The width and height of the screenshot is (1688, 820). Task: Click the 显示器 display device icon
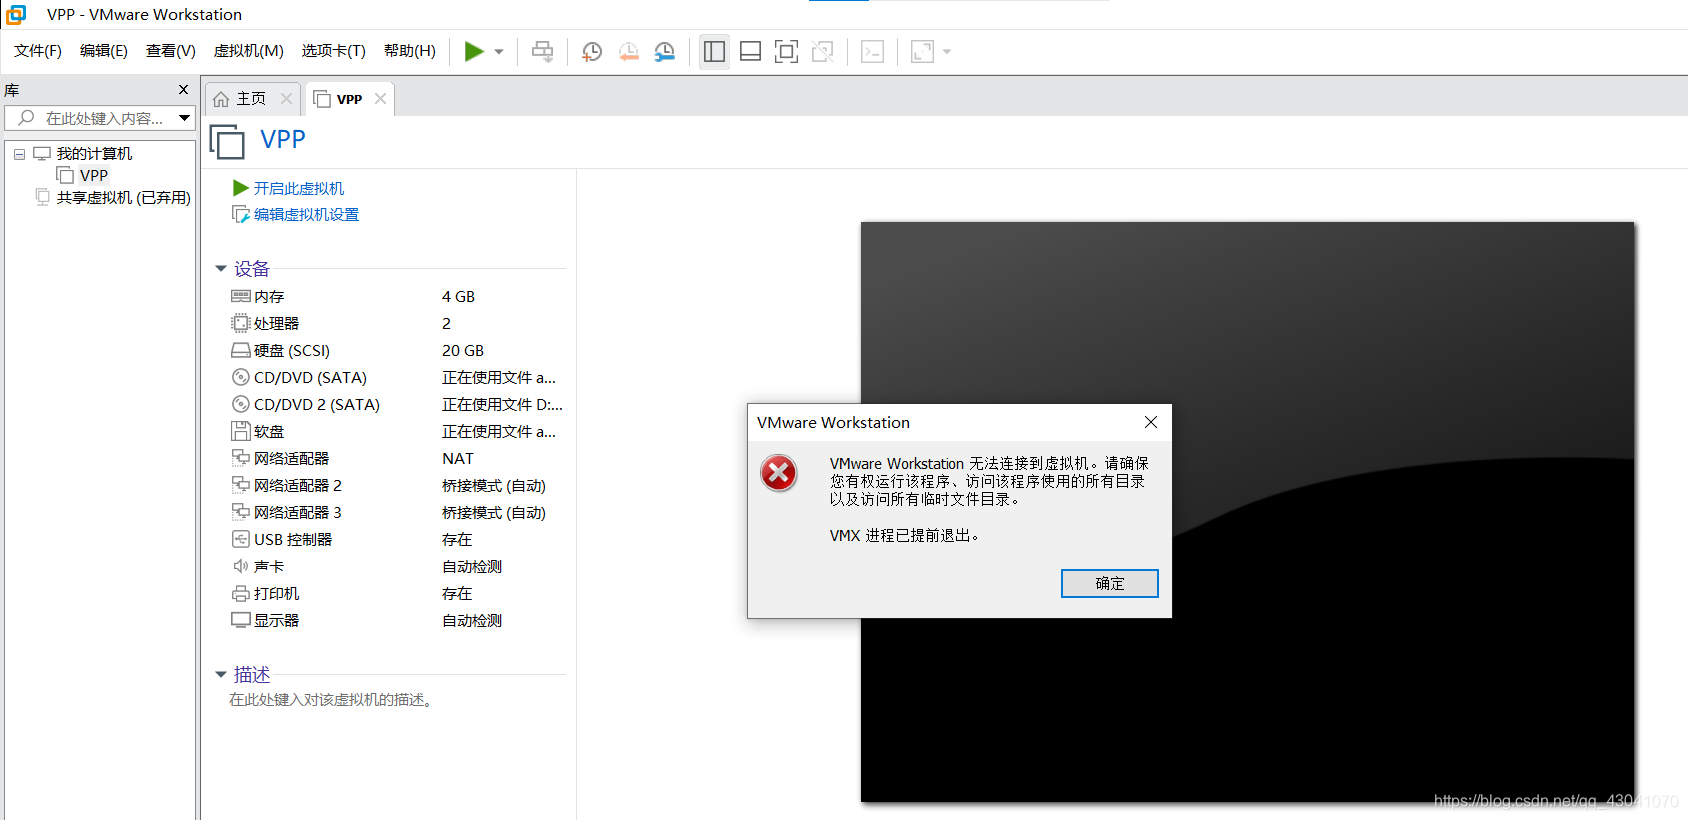tap(241, 620)
